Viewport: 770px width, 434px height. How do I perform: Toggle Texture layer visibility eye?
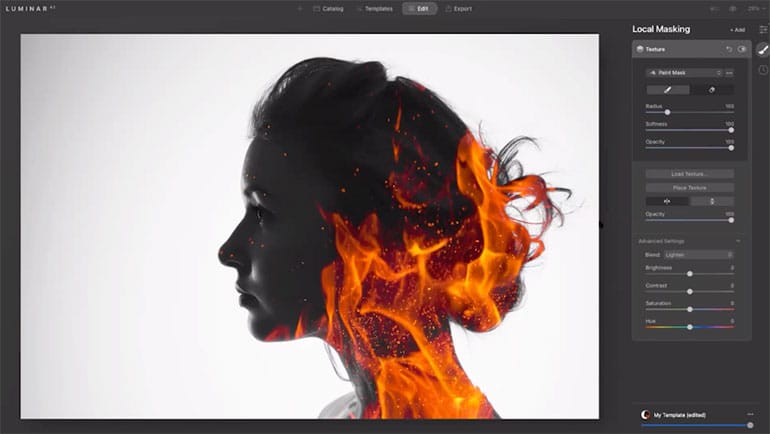coord(742,49)
